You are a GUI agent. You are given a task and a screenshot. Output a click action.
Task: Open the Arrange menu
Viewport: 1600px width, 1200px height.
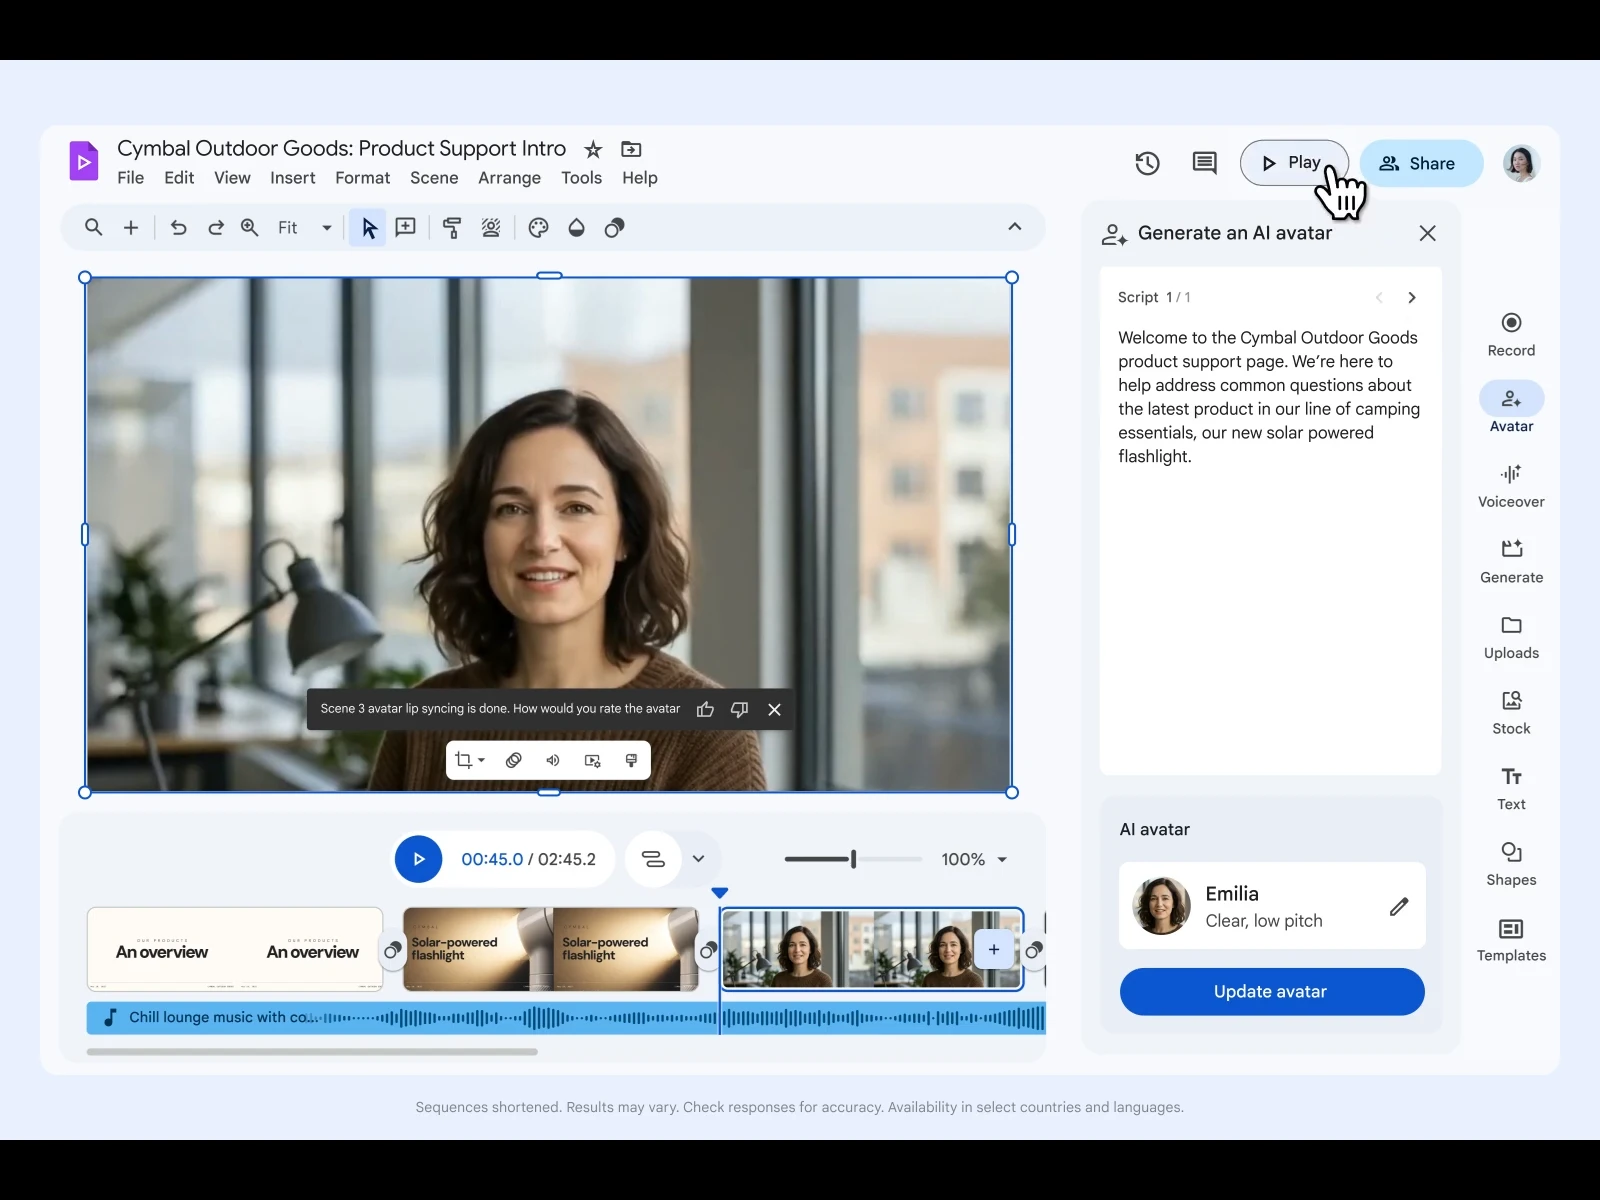pyautogui.click(x=509, y=178)
